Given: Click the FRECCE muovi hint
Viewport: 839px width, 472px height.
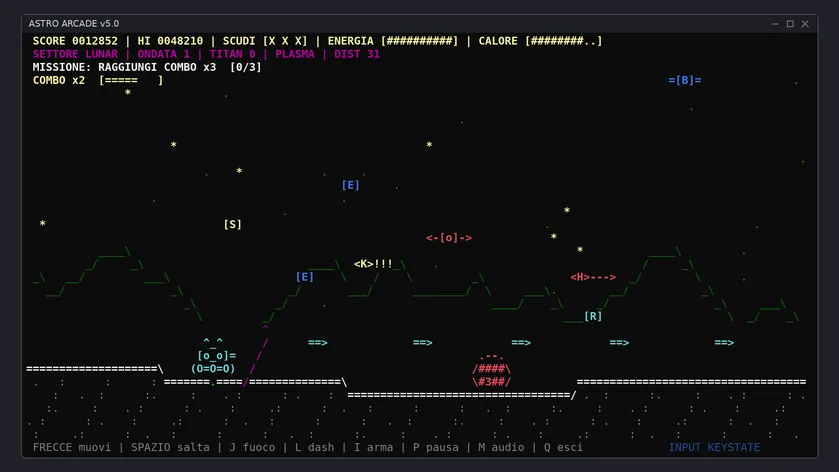Looking at the screenshot, I should 72,447.
